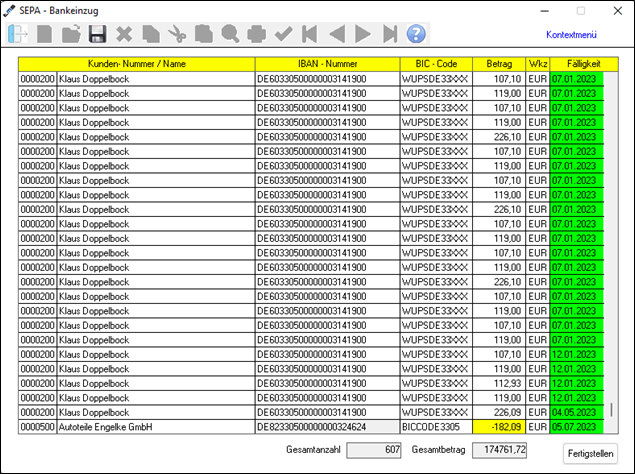
Task: Click the Wkz column header
Action: point(538,64)
